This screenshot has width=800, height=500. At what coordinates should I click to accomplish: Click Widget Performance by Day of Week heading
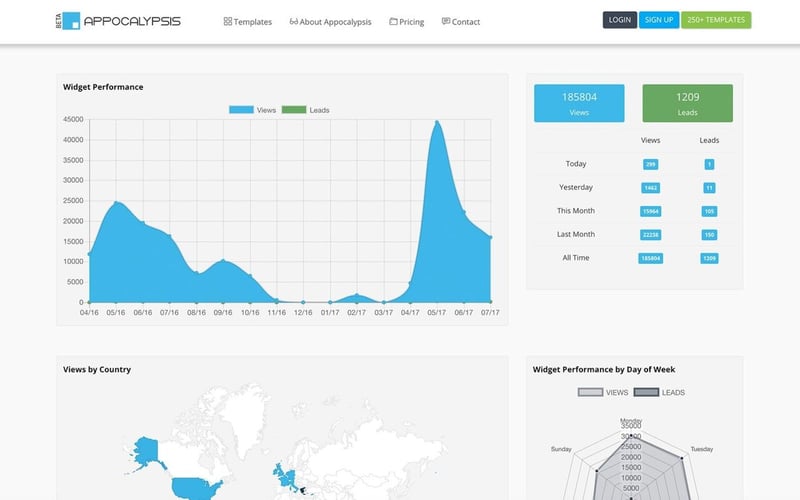[604, 369]
